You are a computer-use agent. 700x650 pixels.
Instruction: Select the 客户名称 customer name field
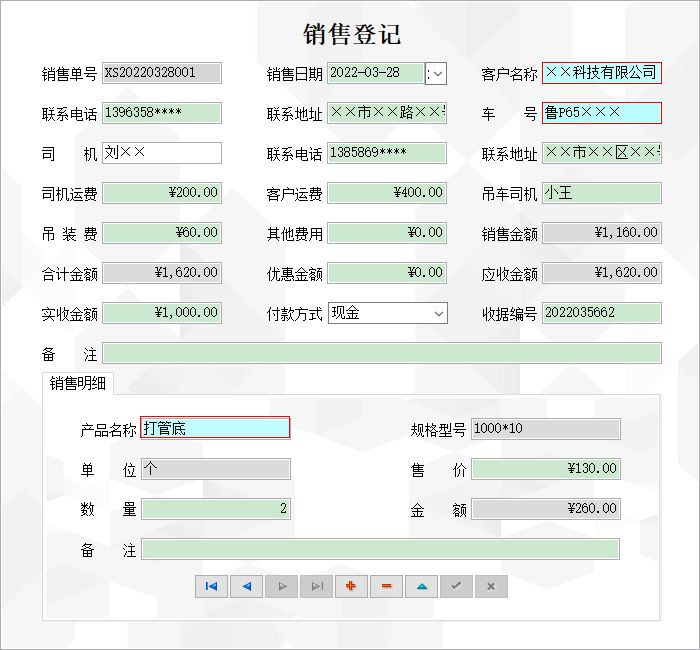click(602, 73)
